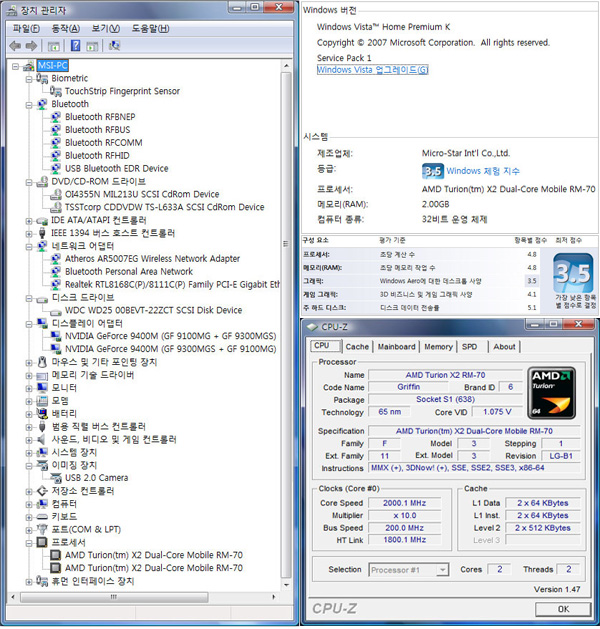Expand the 메모리 기술 드라이버 category
Image resolution: width=600 pixels, height=629 pixels.
coord(29,376)
